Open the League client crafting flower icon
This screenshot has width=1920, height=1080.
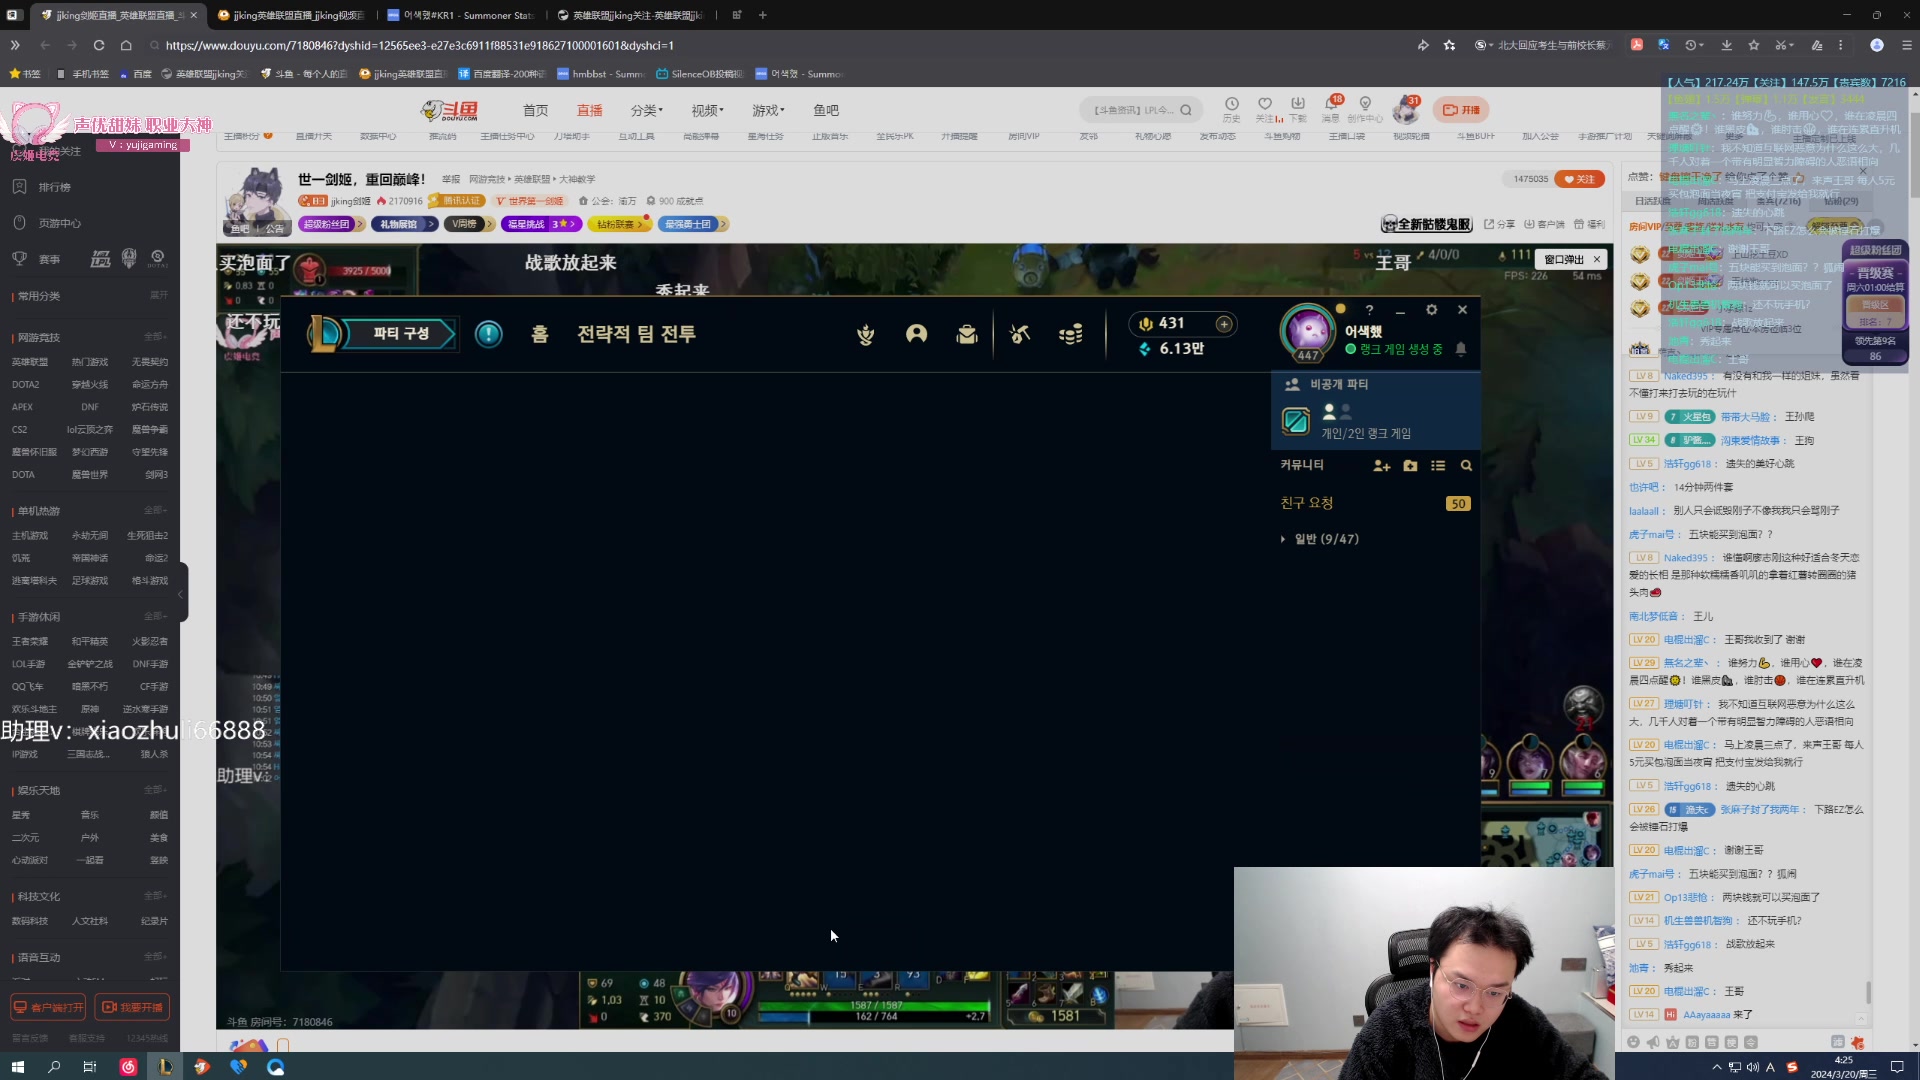tap(866, 335)
